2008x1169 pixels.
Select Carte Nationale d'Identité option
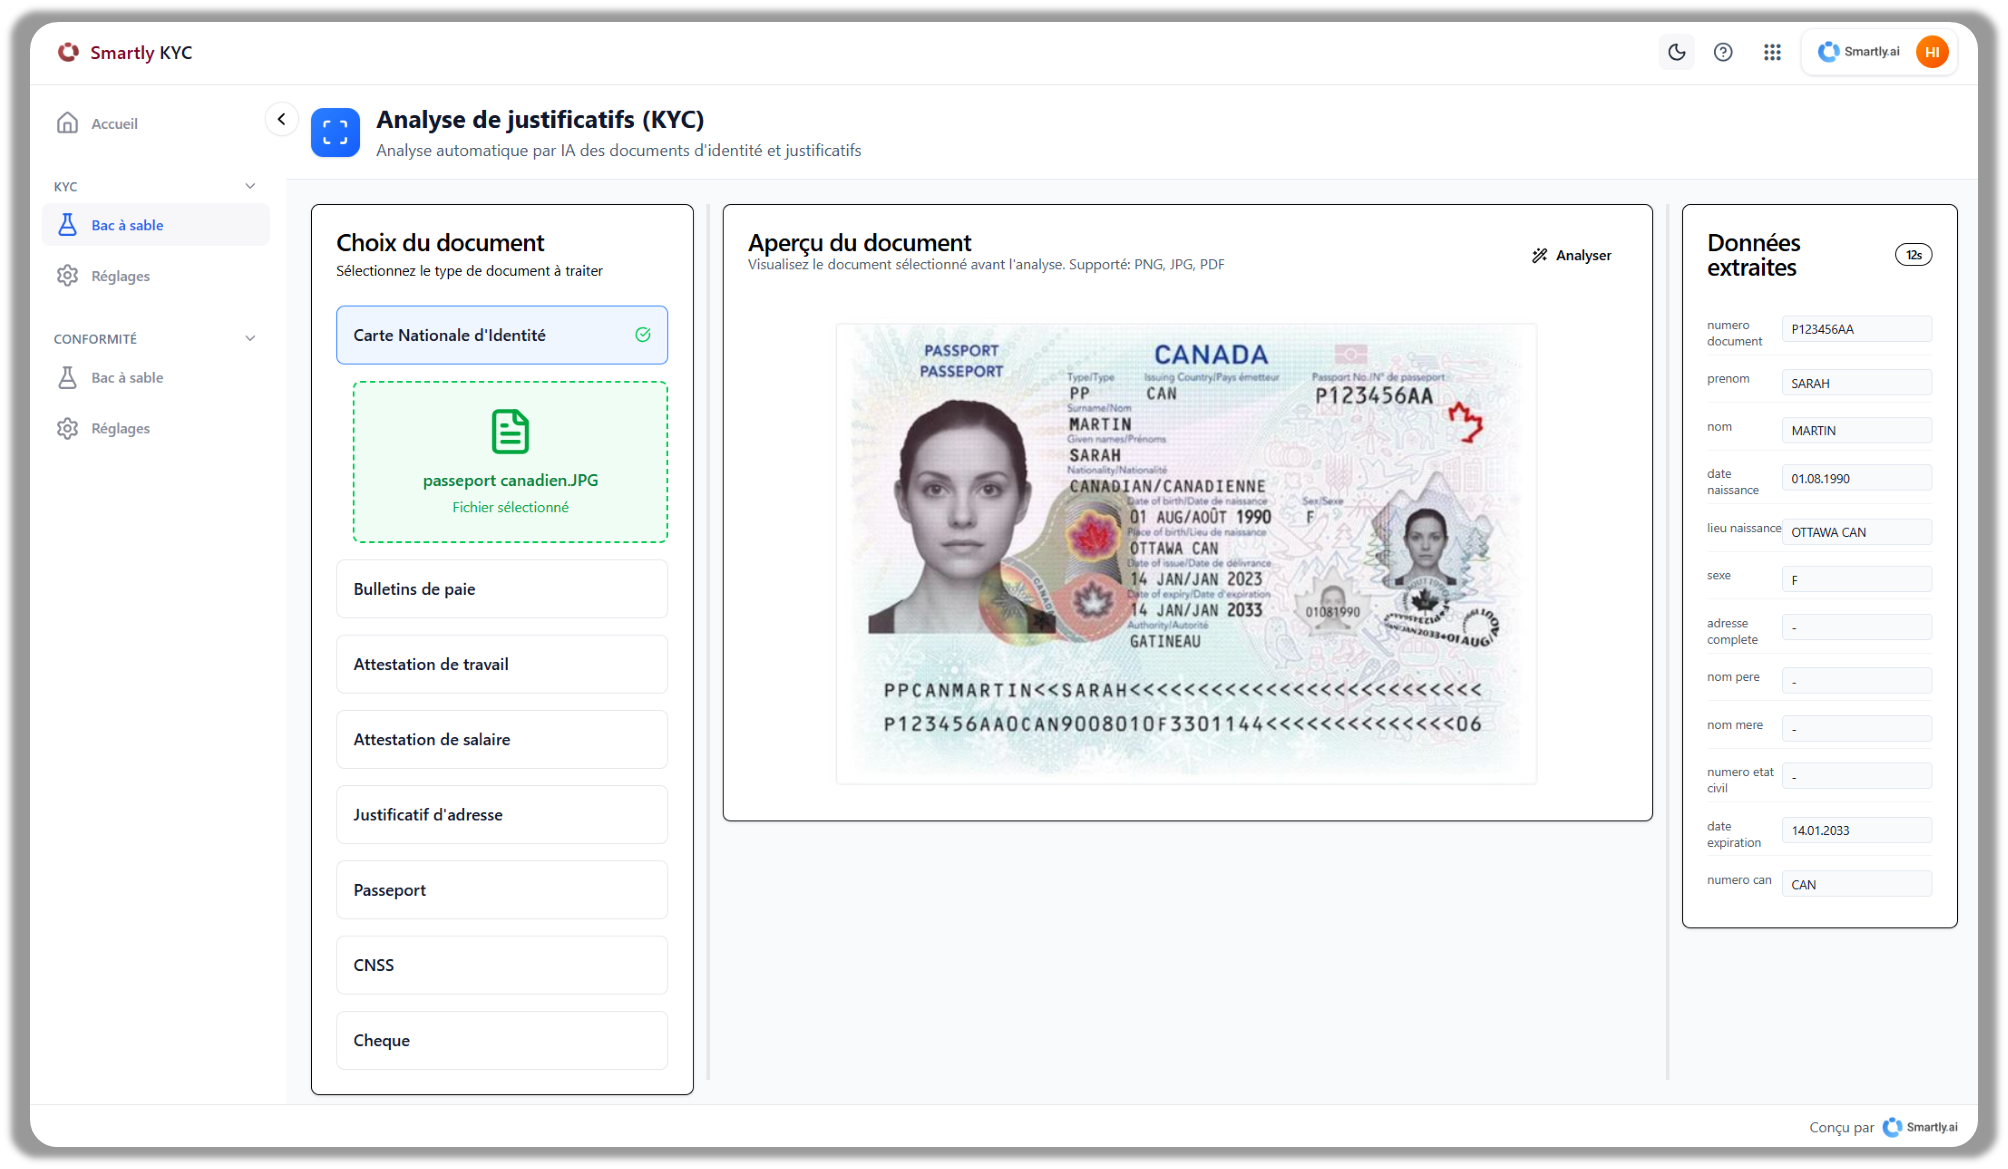pos(501,335)
